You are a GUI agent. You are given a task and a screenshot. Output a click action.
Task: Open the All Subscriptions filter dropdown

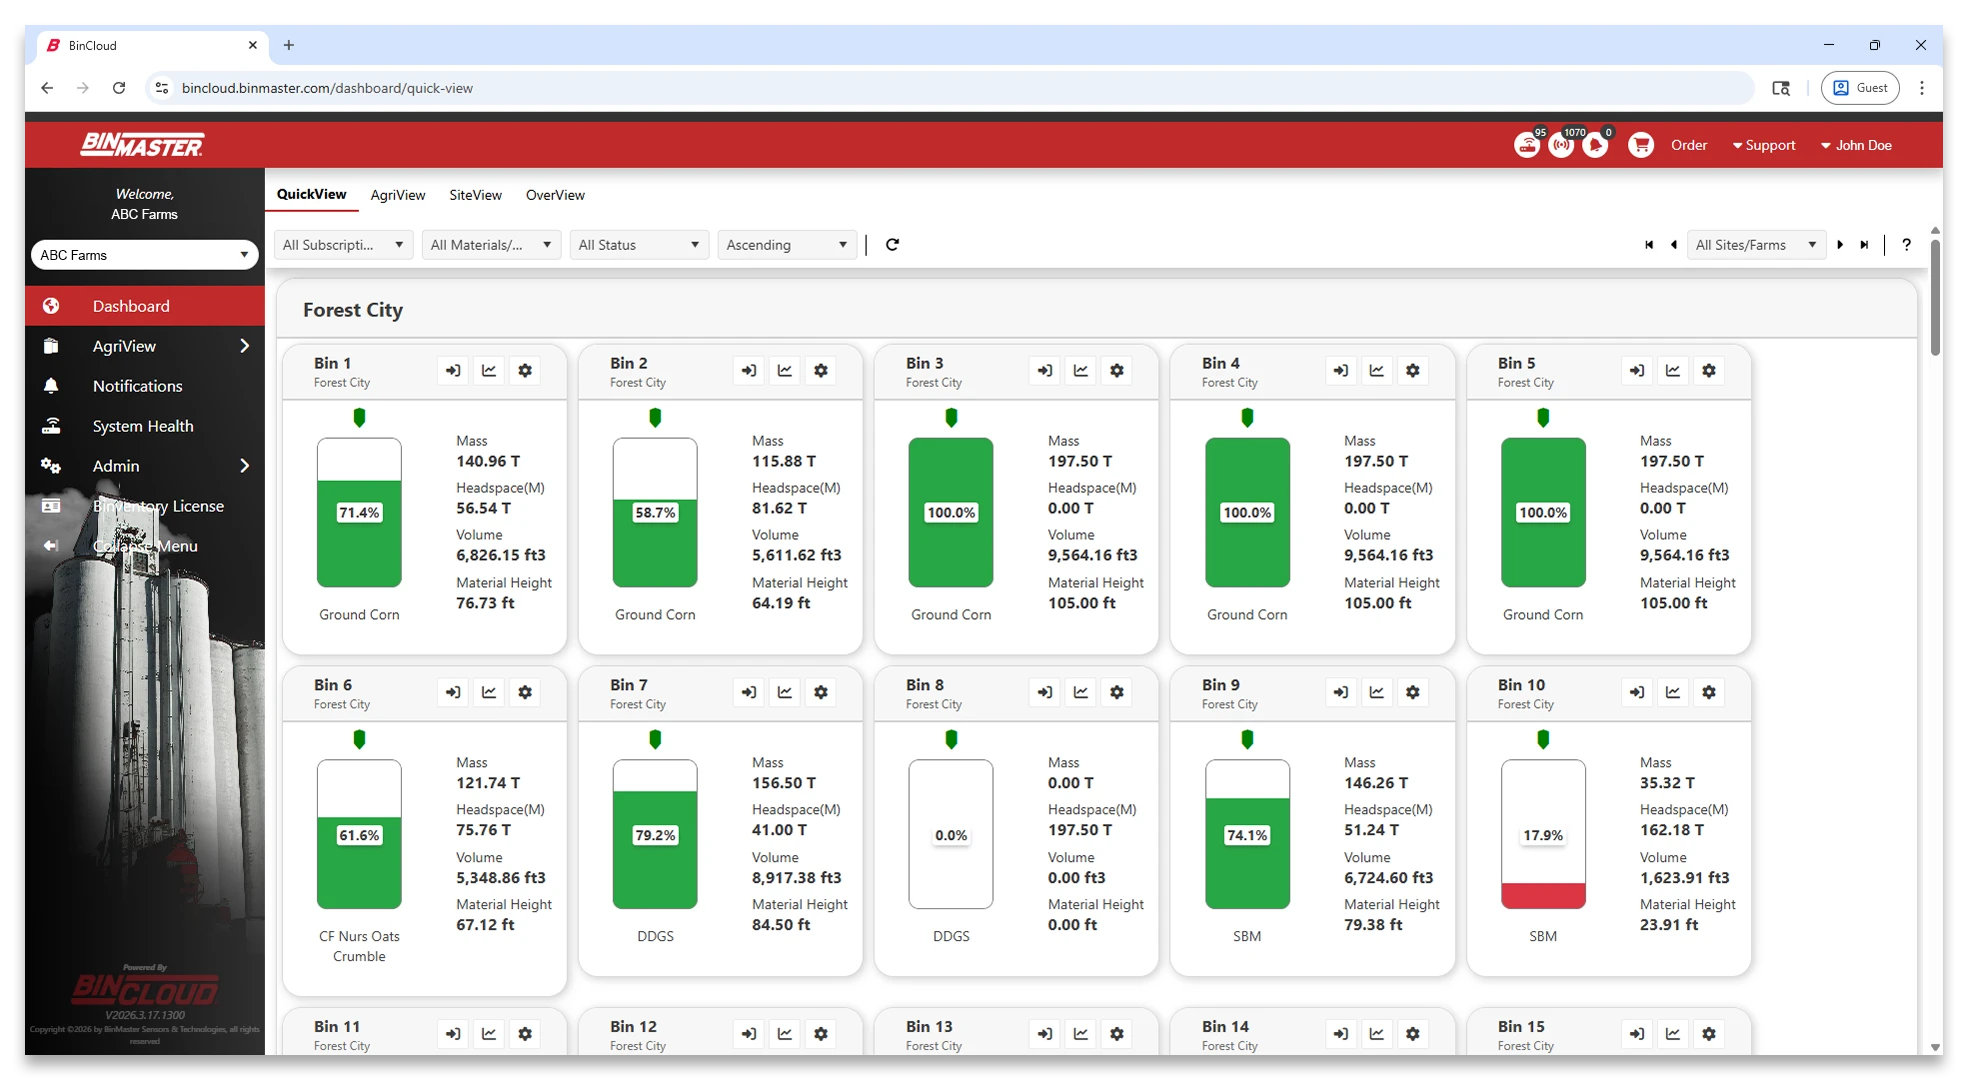click(x=343, y=245)
